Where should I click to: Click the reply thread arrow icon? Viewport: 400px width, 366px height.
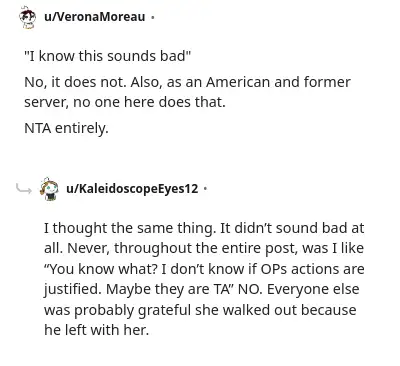(x=24, y=189)
